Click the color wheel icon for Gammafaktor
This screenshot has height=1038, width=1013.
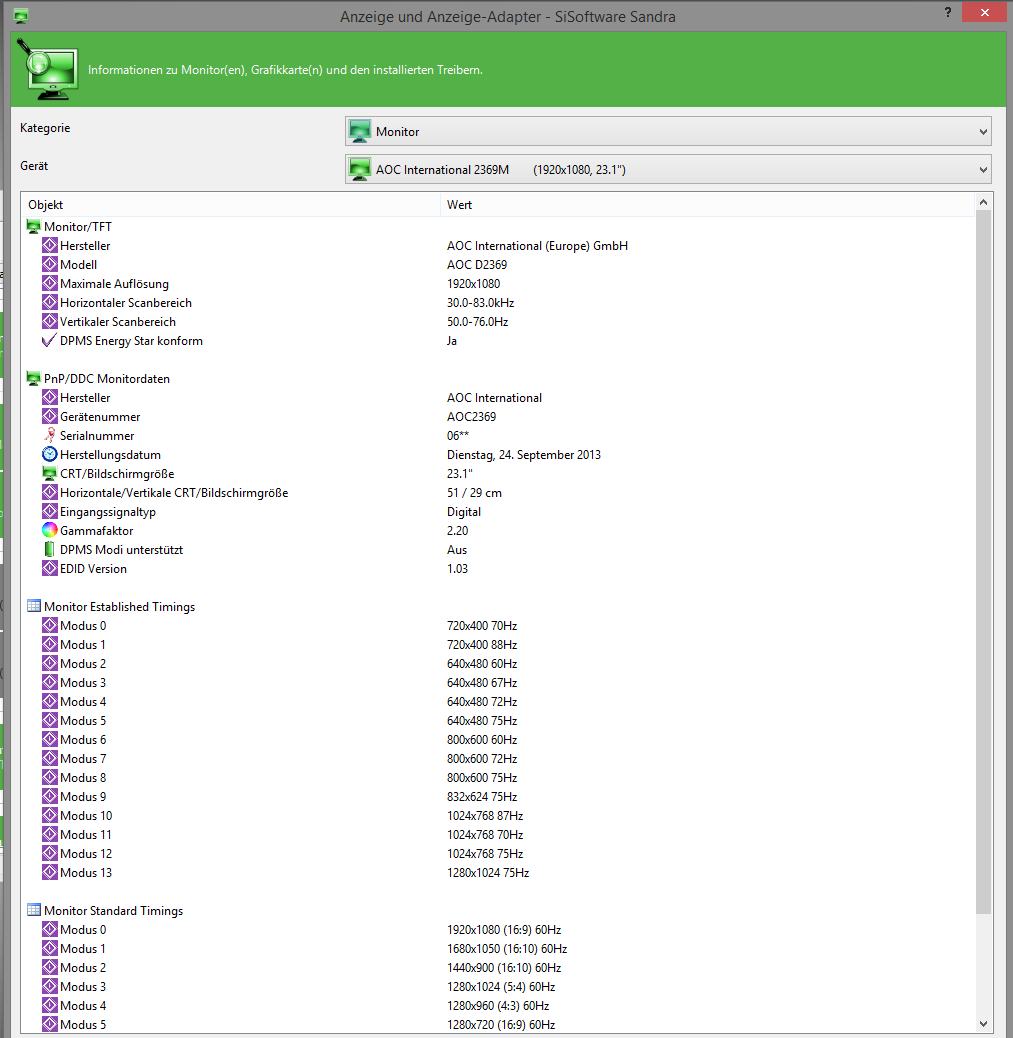[50, 530]
